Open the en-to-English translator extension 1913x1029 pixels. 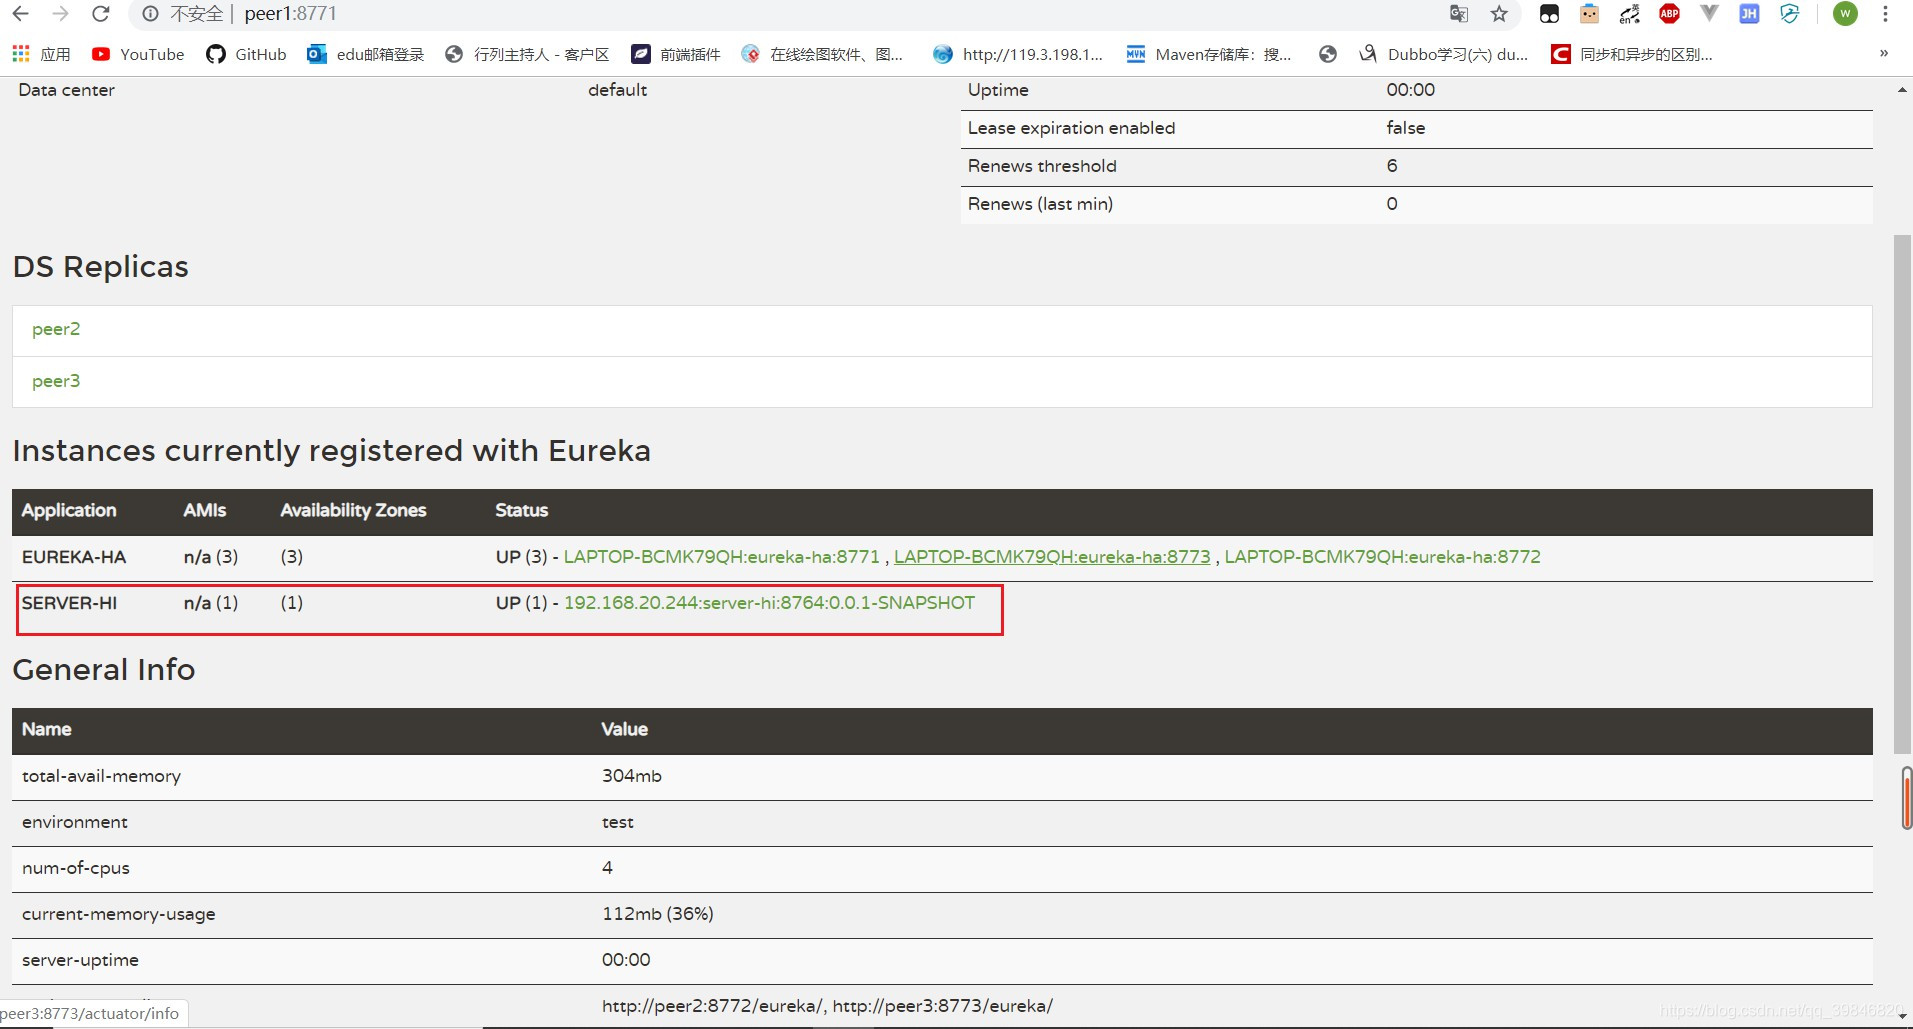1629,14
